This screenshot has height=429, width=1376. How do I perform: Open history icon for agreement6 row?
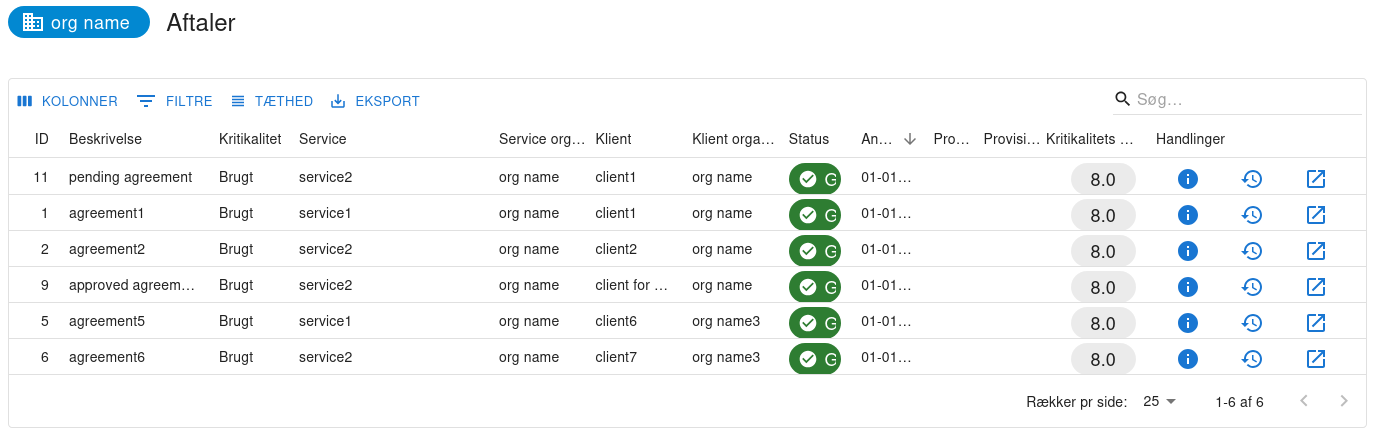[1251, 359]
